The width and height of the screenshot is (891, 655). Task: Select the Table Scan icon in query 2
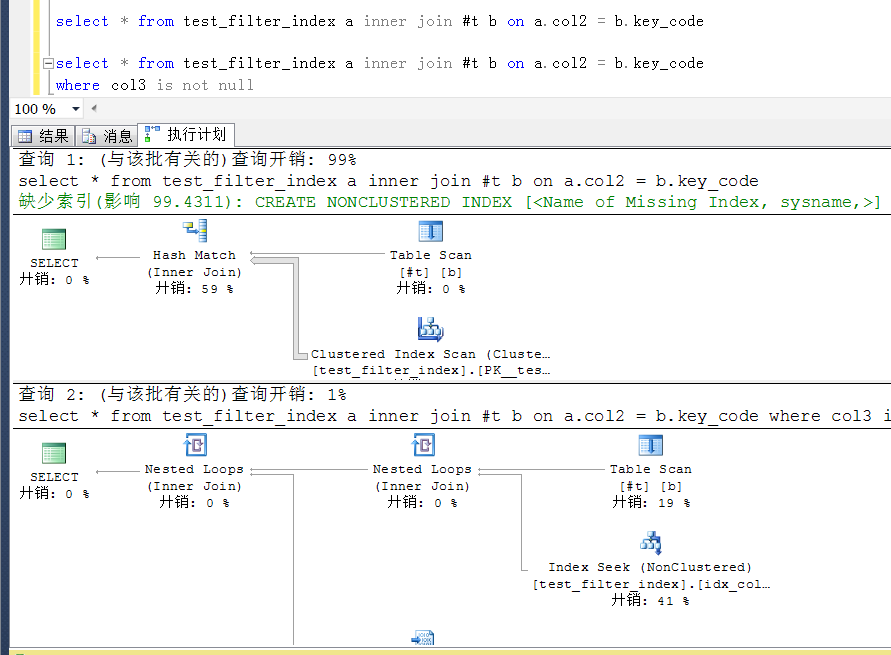650,446
